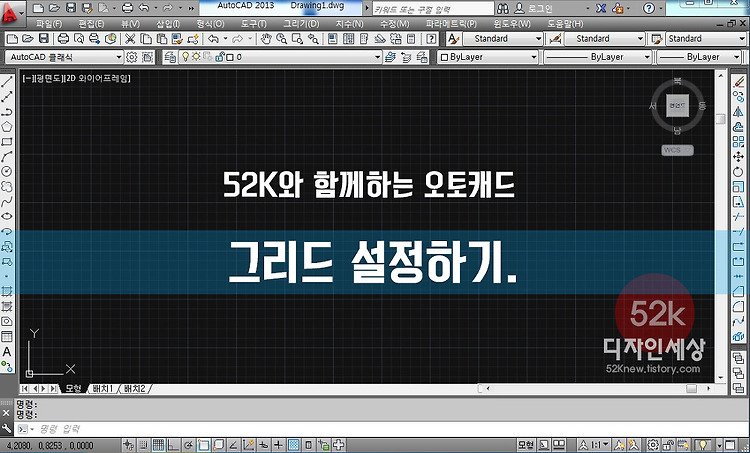Toggle Object Snap in status bar
750x453 pixels.
tap(203, 445)
